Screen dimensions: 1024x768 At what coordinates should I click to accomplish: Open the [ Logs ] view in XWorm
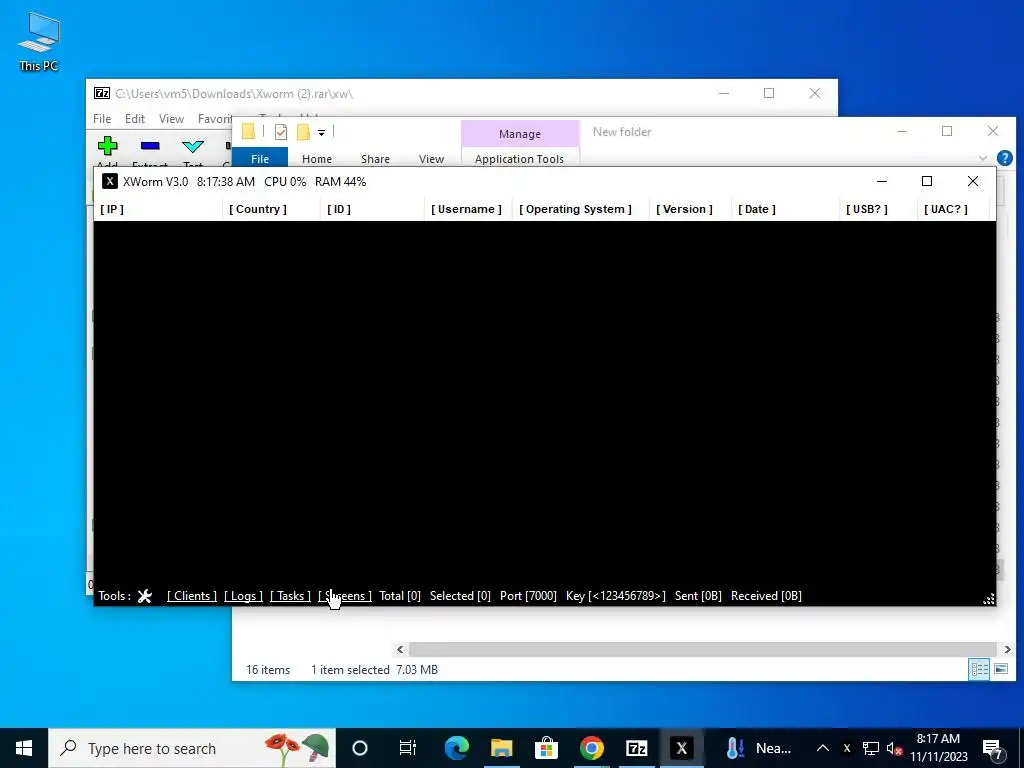click(x=243, y=596)
